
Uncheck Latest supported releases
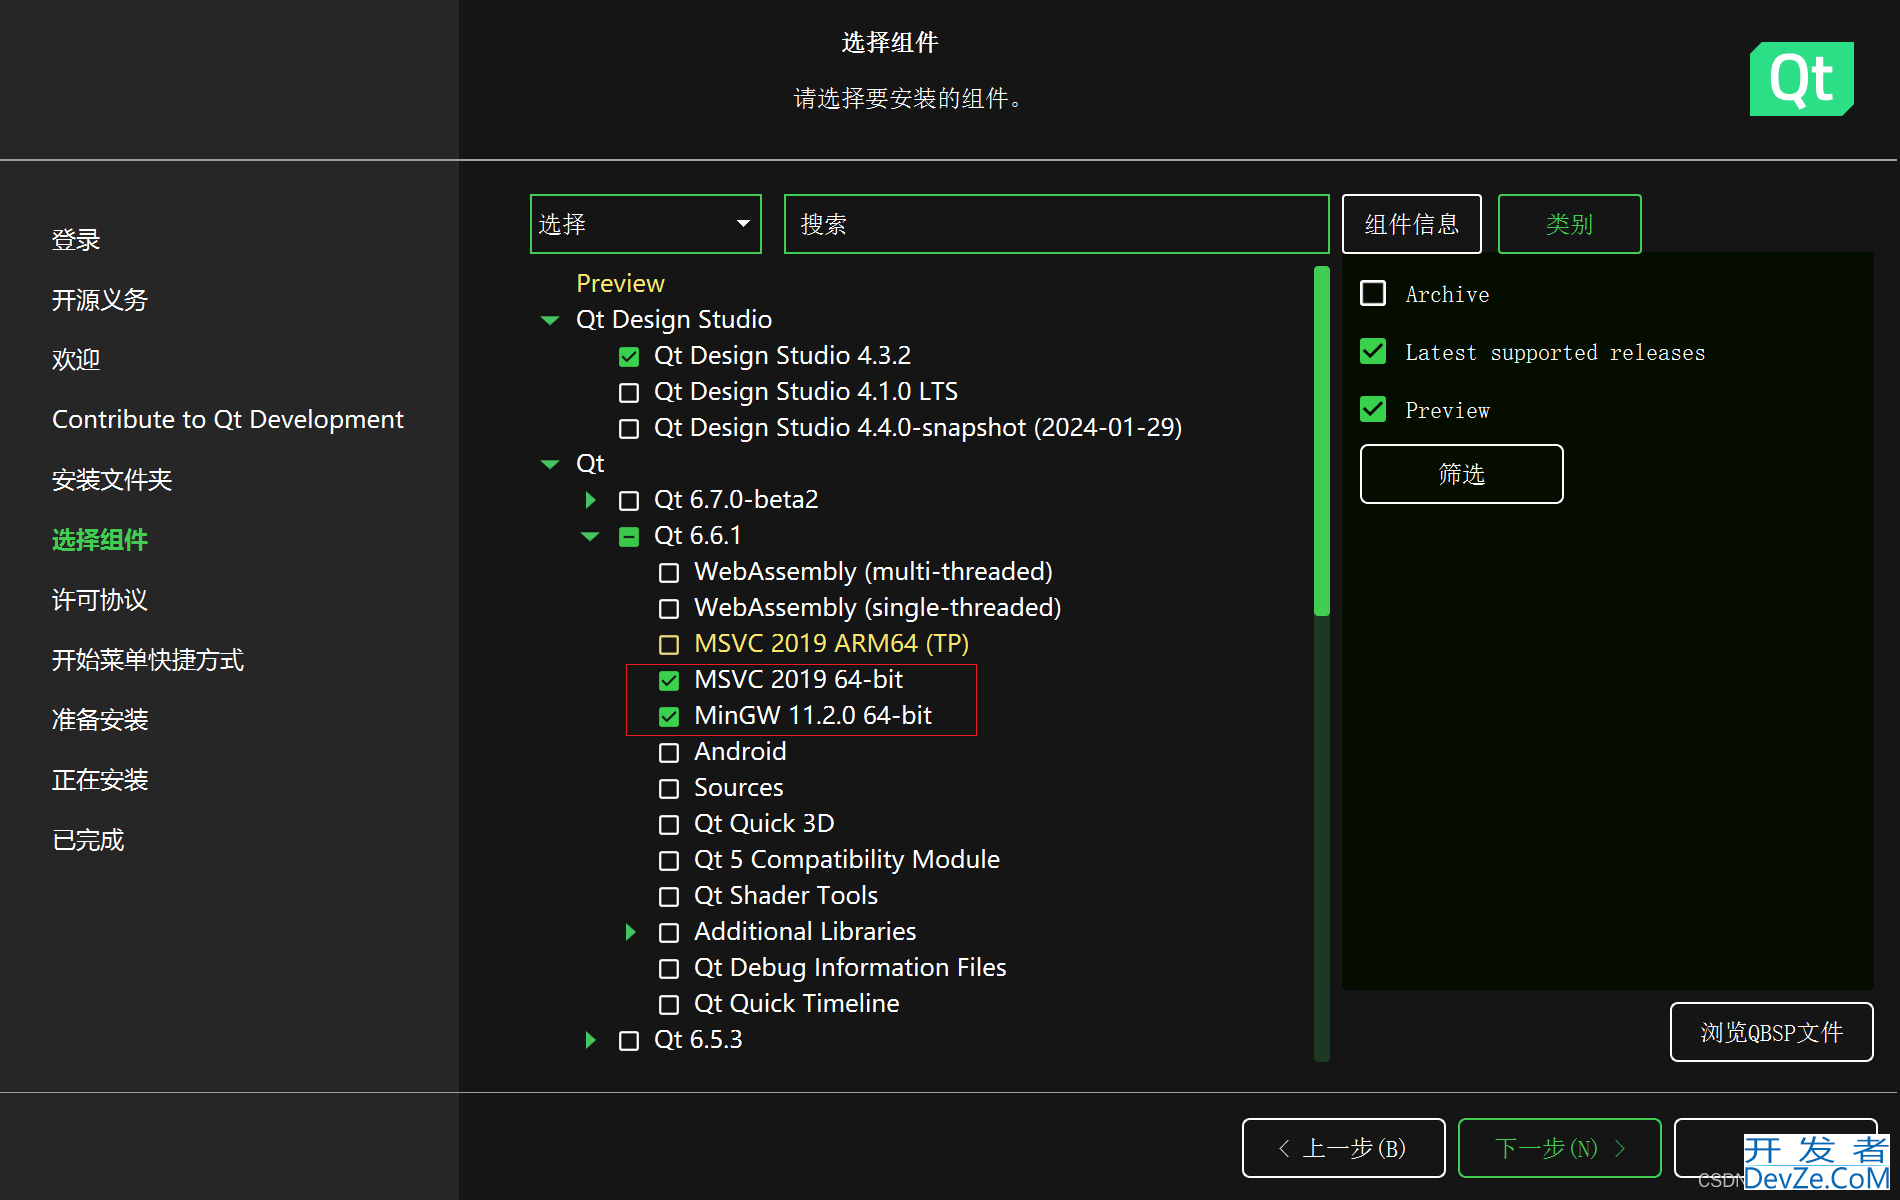click(1373, 351)
